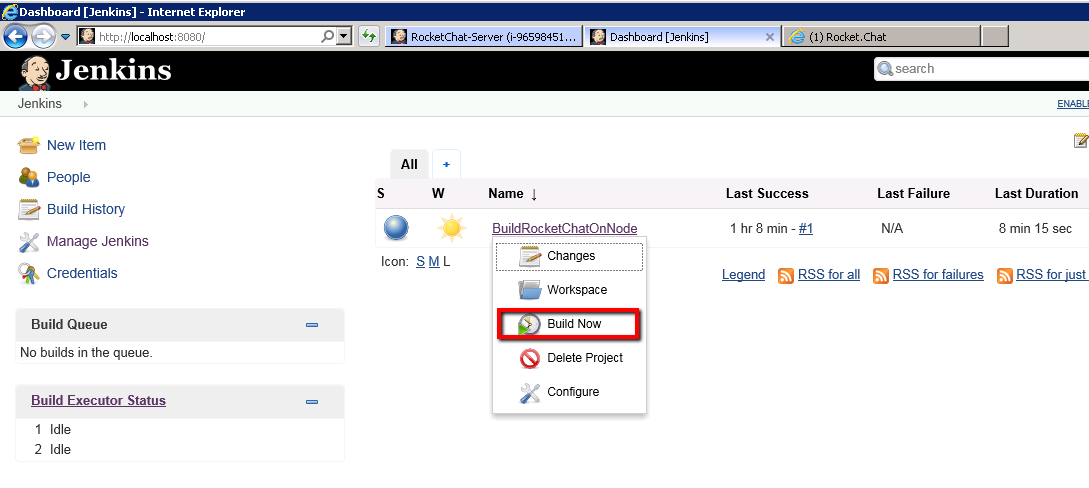Screen dimensions: 1089x488
Task: Click the Build Now clock icon
Action: (x=529, y=324)
